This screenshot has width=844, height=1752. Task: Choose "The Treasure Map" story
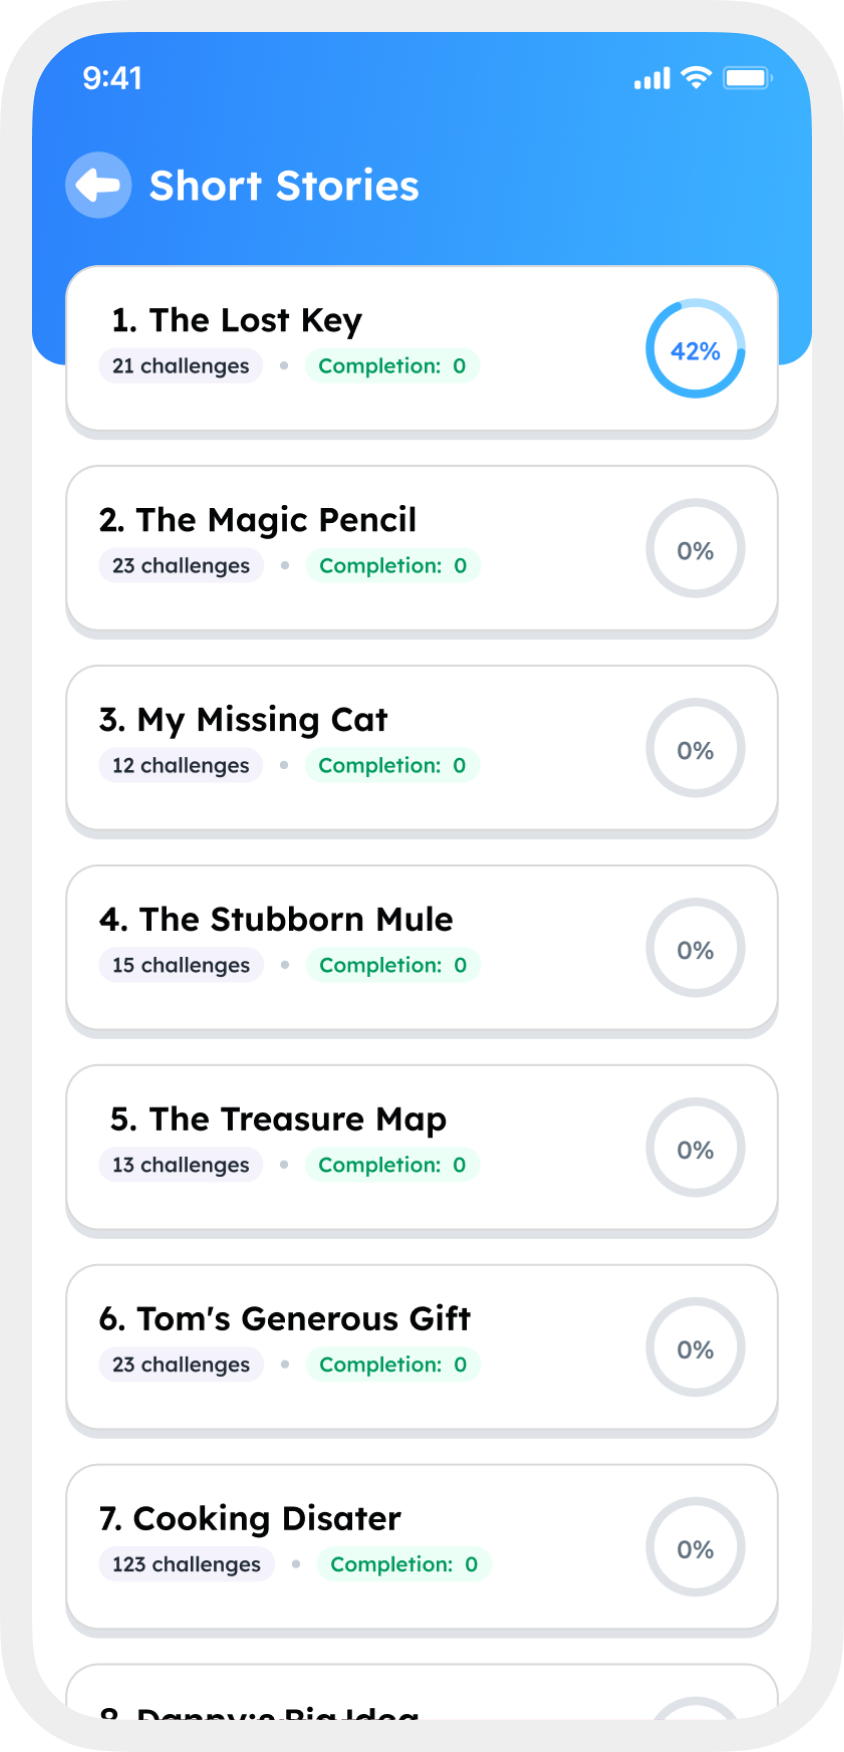pos(278,1119)
